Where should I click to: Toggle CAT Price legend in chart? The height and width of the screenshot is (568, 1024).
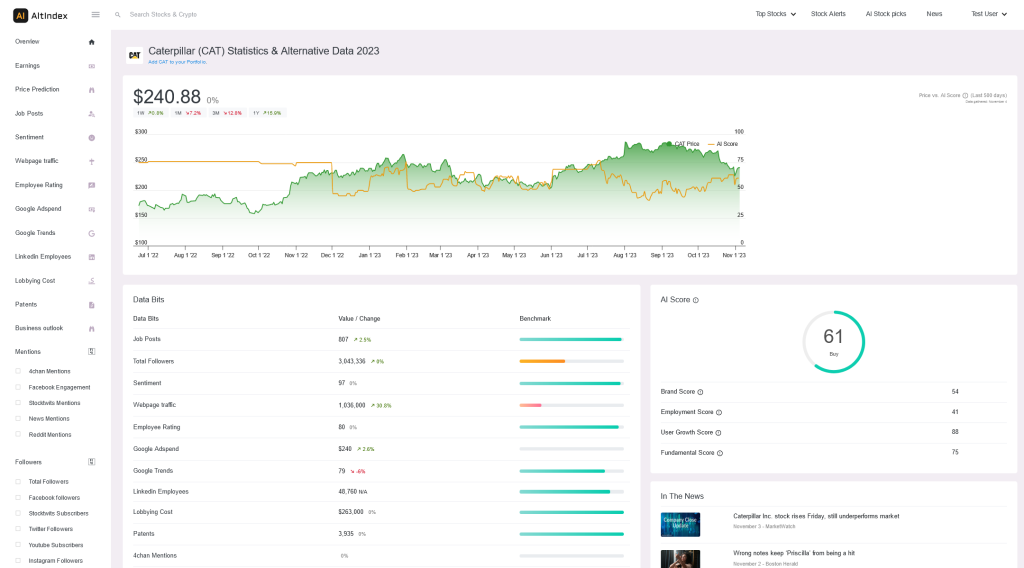pos(682,144)
